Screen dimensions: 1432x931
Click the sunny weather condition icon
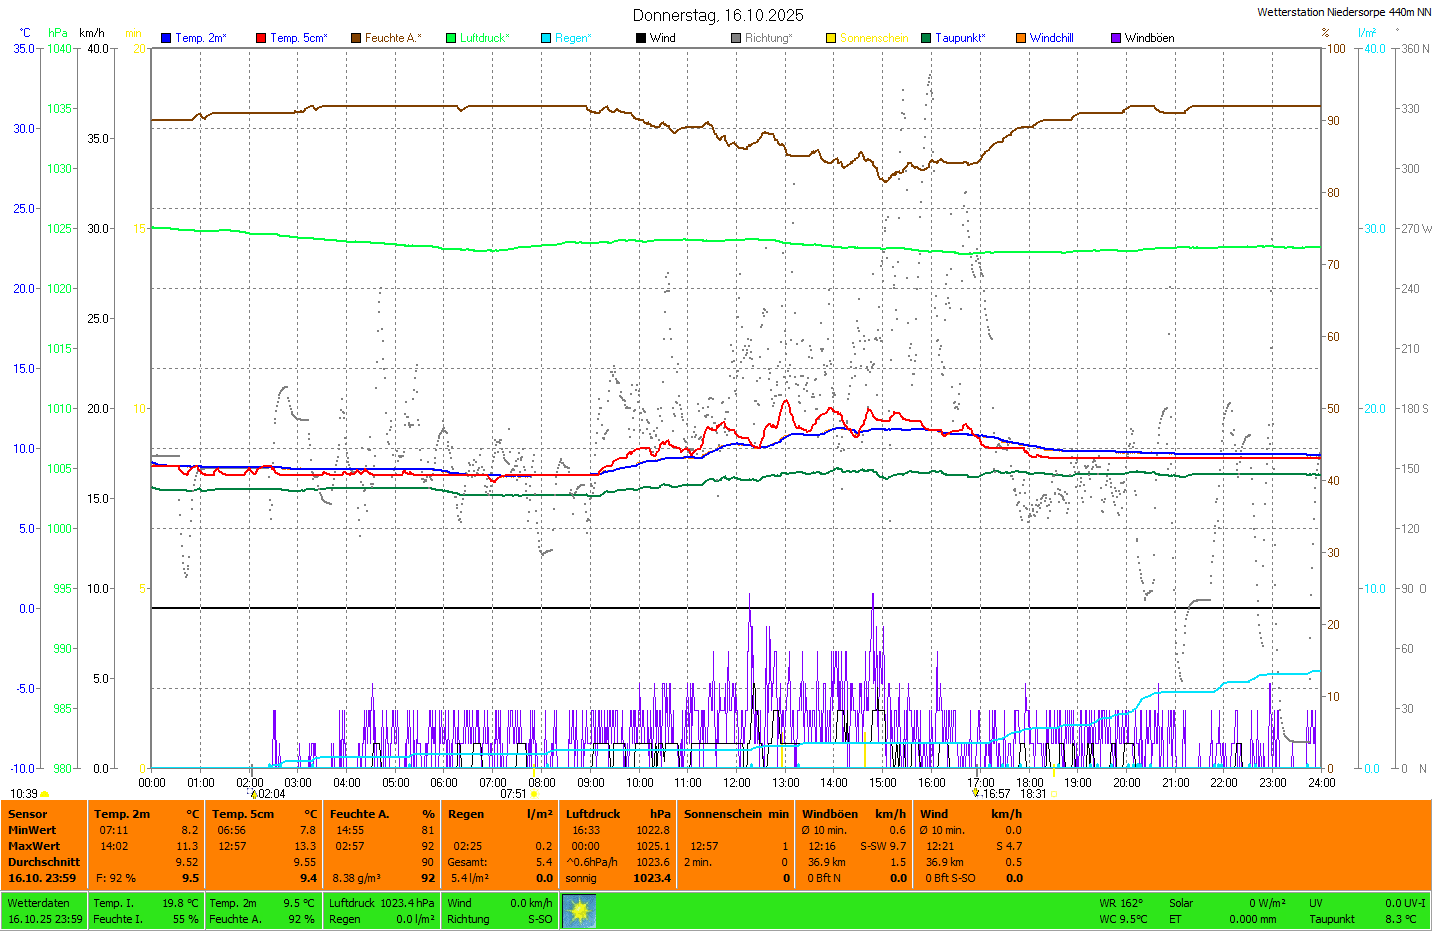point(579,911)
